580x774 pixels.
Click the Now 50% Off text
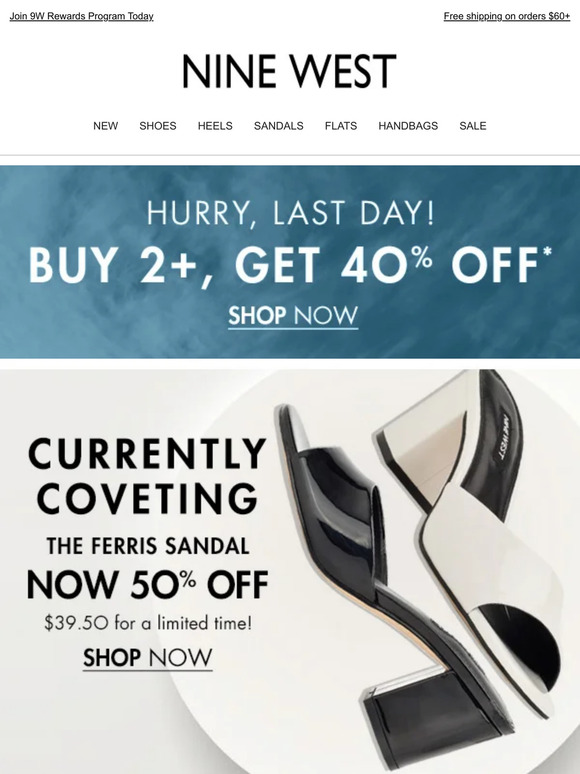[x=148, y=585]
